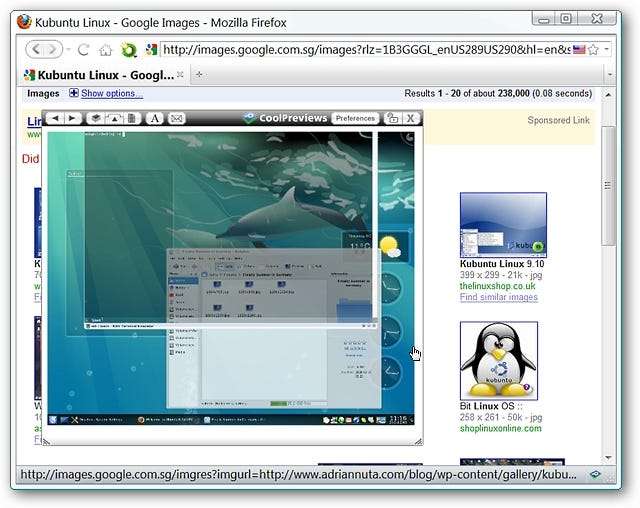Close the CoolPreviews preview window
This screenshot has height=508, width=640.
pyautogui.click(x=411, y=118)
